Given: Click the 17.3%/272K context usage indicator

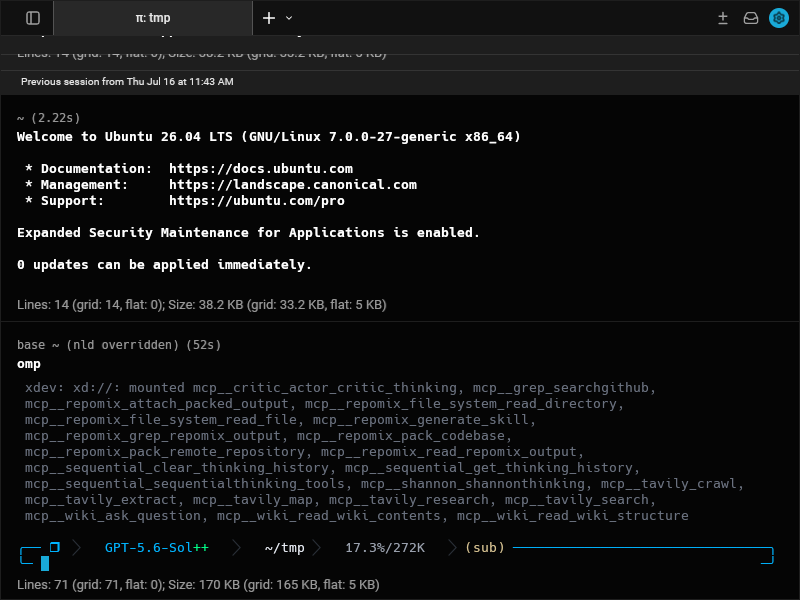Looking at the screenshot, I should tap(385, 548).
